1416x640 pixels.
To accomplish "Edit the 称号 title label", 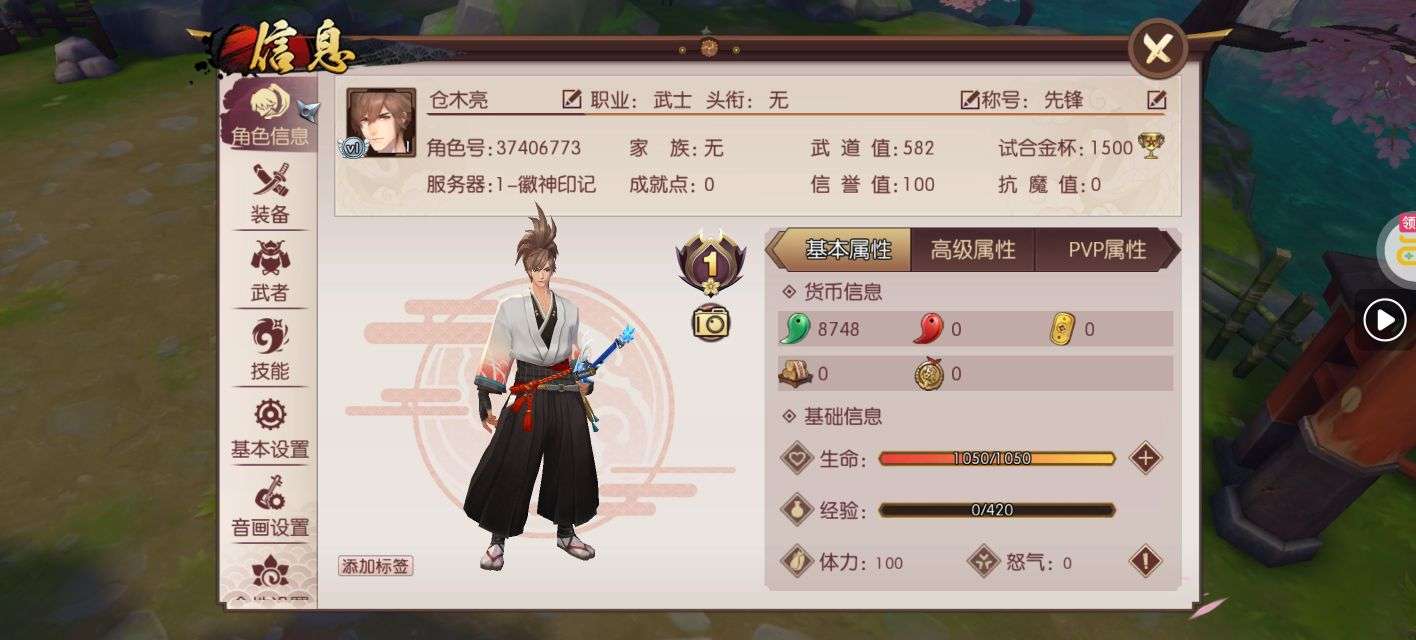I will coord(969,100).
